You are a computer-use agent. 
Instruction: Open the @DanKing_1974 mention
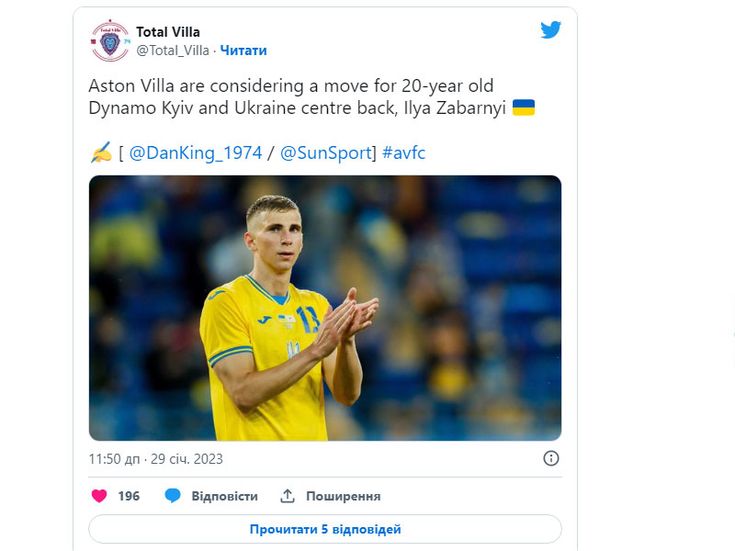195,153
